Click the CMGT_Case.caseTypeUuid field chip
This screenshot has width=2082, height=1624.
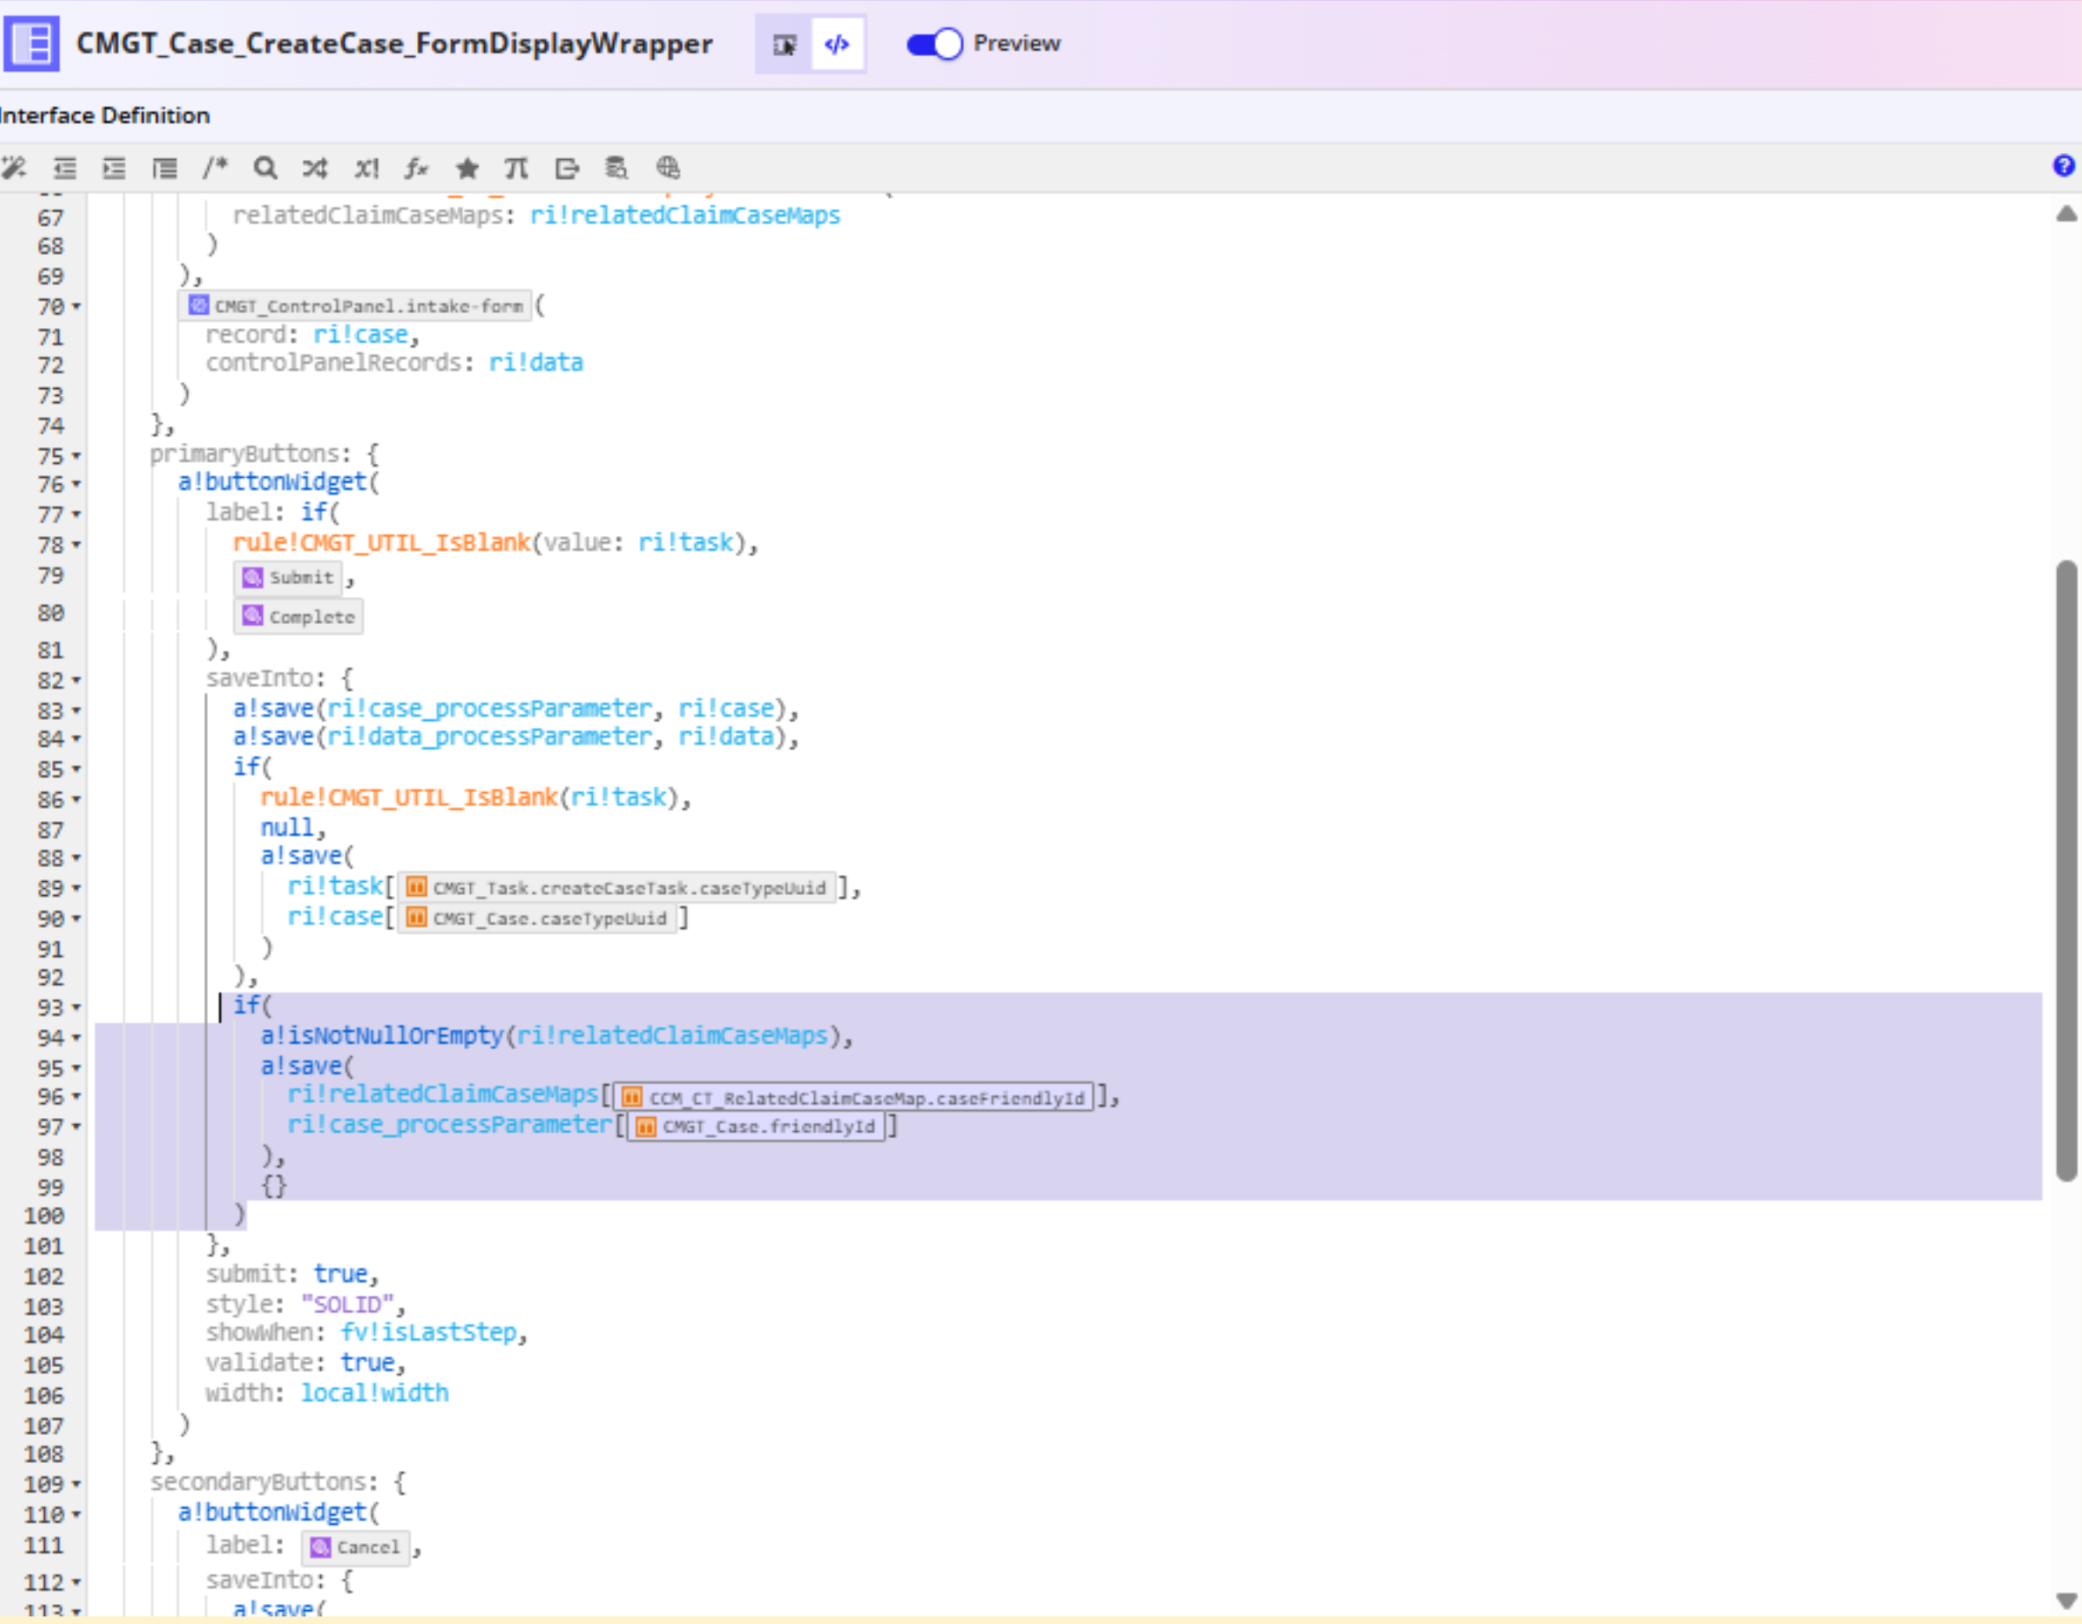pyautogui.click(x=537, y=918)
